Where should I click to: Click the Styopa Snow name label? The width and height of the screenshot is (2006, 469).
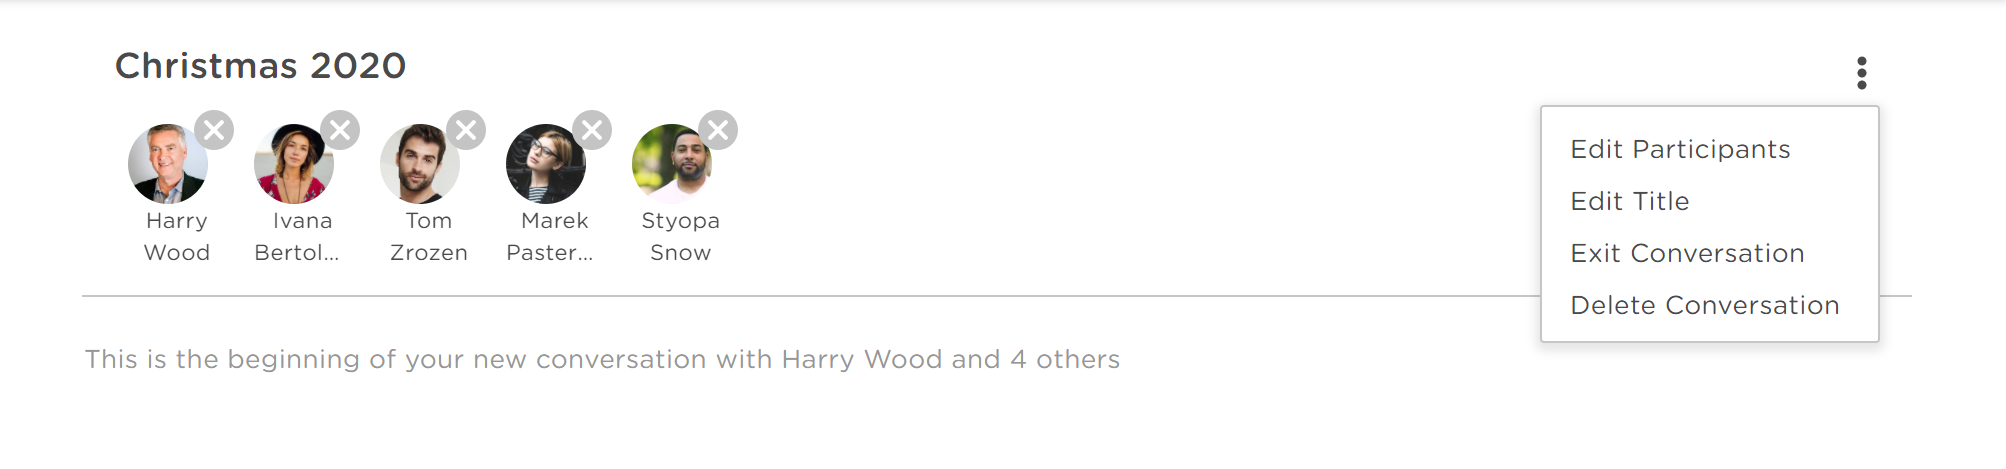click(x=680, y=237)
